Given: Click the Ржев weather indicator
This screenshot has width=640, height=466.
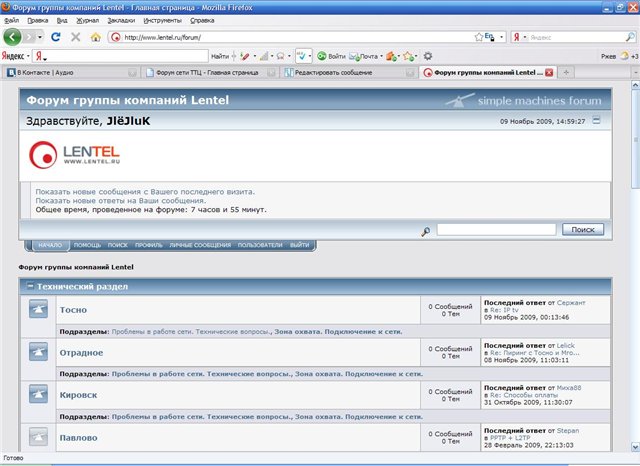Looking at the screenshot, I should click(618, 56).
